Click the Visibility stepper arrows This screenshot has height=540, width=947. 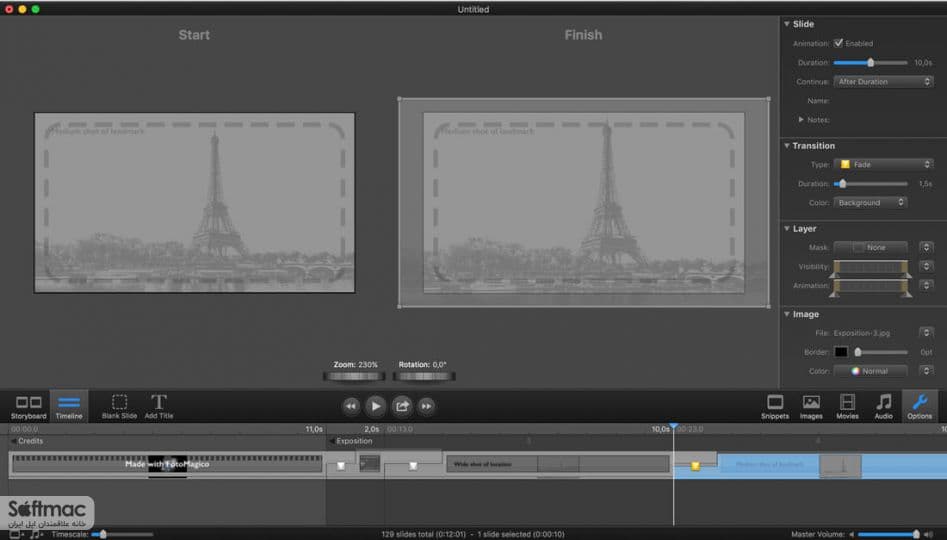pos(926,266)
